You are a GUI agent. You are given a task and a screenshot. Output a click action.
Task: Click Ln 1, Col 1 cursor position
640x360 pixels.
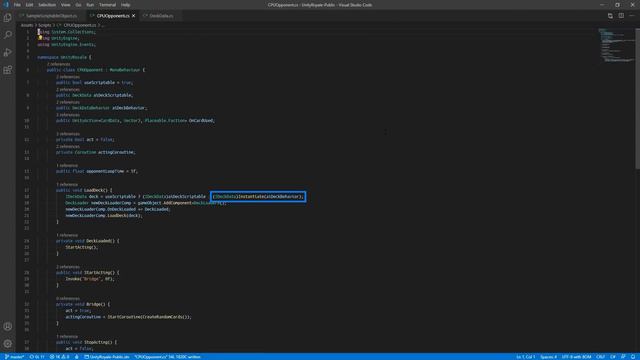point(526,357)
